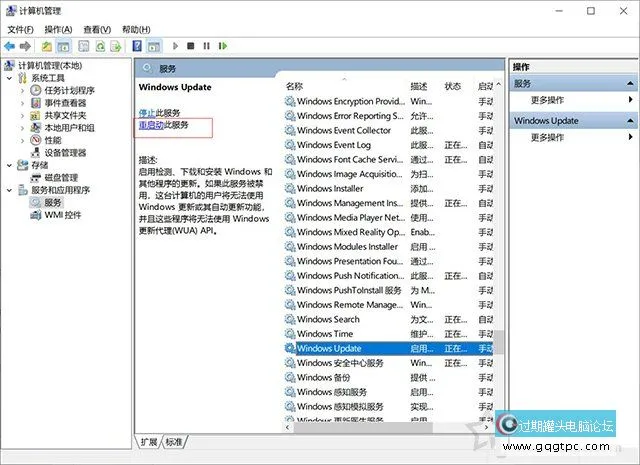The height and width of the screenshot is (465, 640).
Task: Select 事件查看器 in the tree
Action: [x=65, y=103]
